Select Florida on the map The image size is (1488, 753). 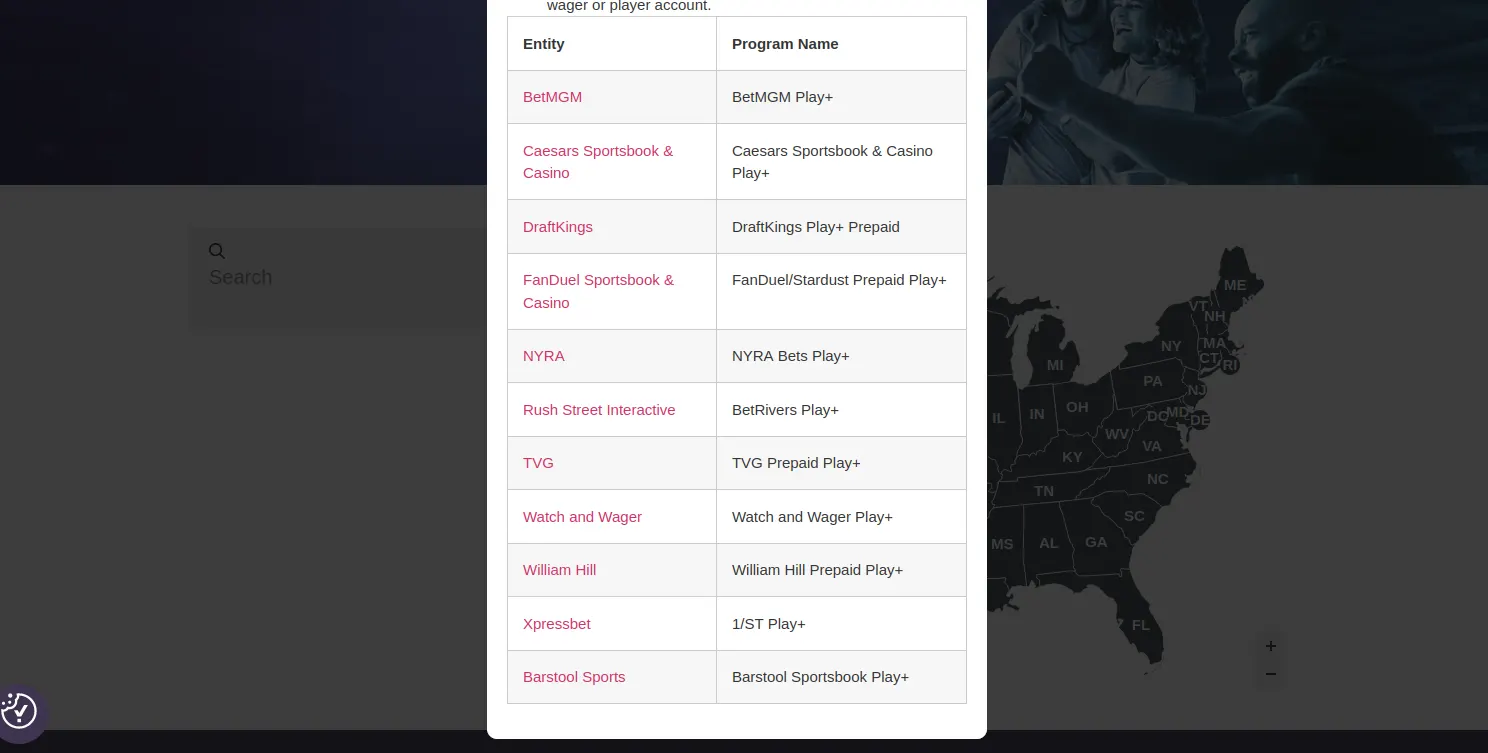tap(1140, 625)
